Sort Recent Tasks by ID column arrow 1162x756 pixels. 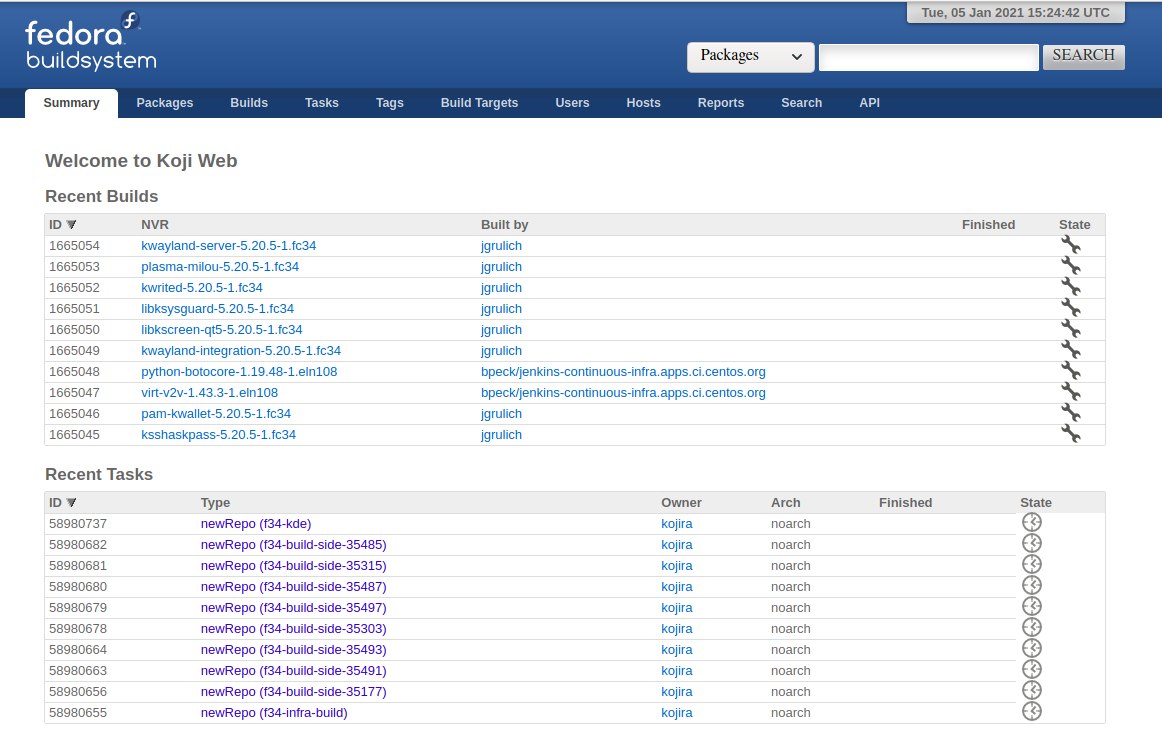click(x=71, y=503)
